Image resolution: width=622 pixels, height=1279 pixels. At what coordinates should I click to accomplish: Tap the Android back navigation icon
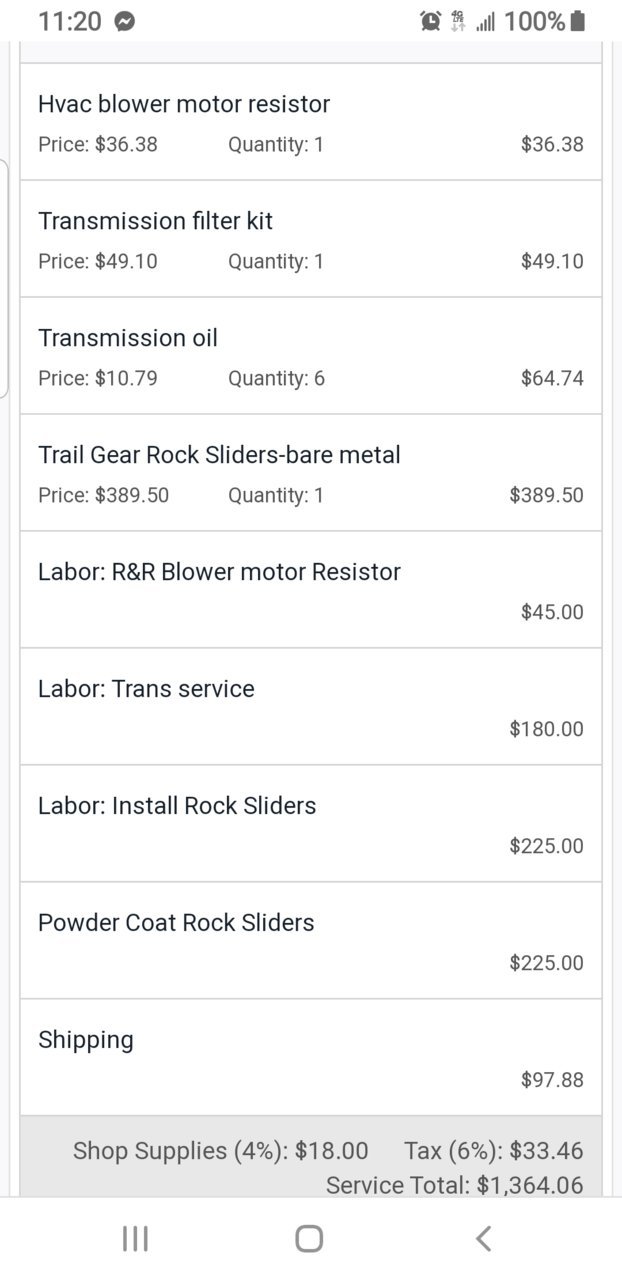483,1239
